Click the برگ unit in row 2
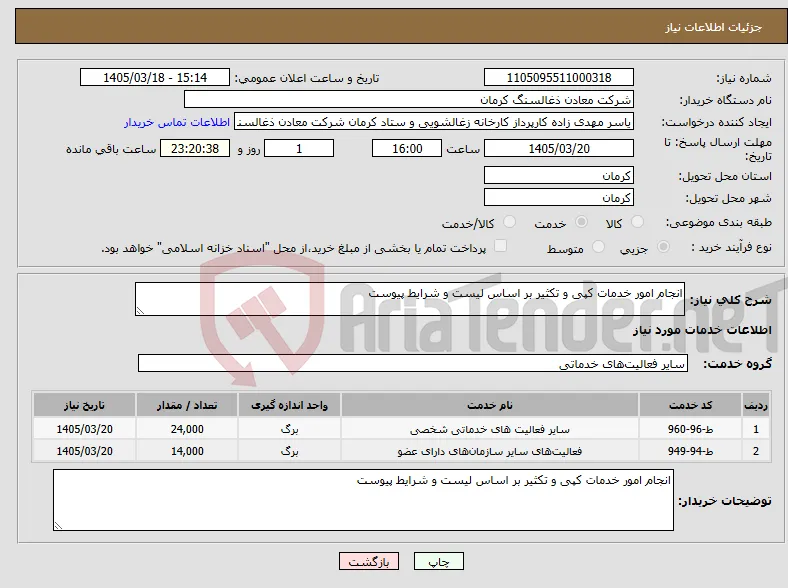This screenshot has height=588, width=788. (x=289, y=451)
